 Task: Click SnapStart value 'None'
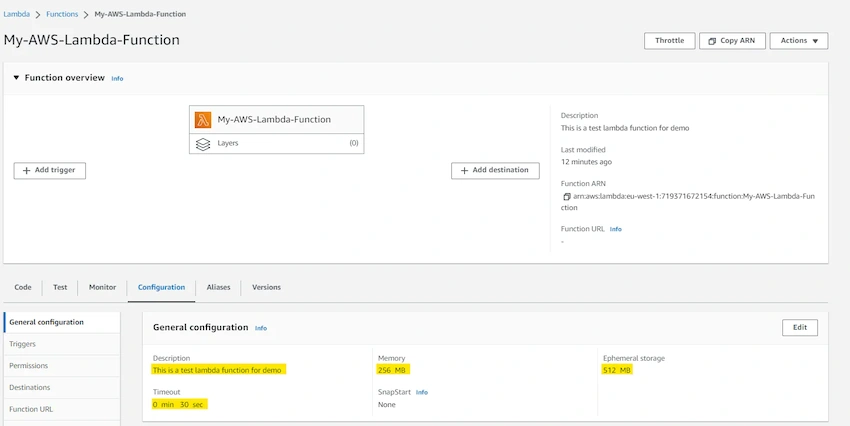click(x=387, y=404)
